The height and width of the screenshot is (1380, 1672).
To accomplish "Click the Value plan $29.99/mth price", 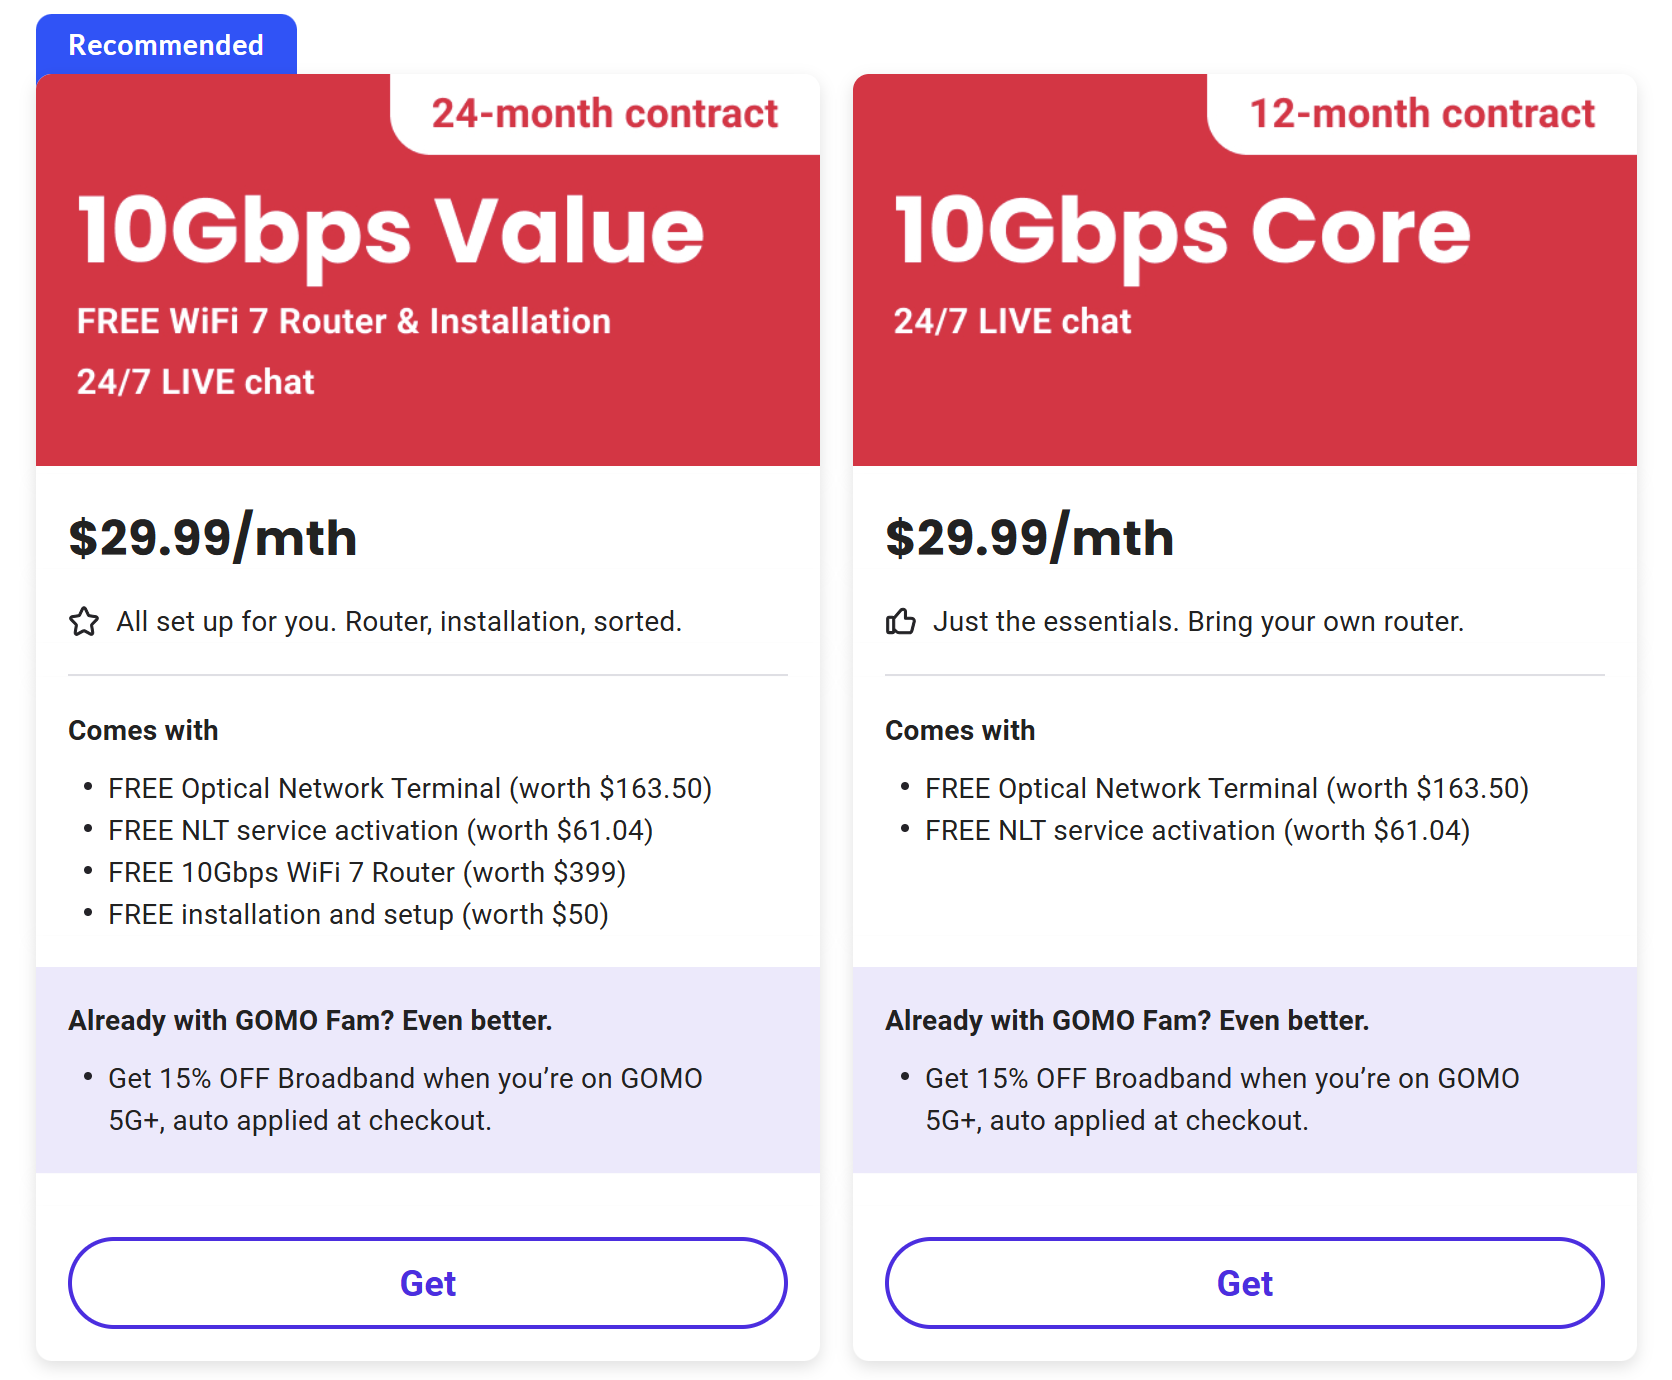I will coord(213,538).
